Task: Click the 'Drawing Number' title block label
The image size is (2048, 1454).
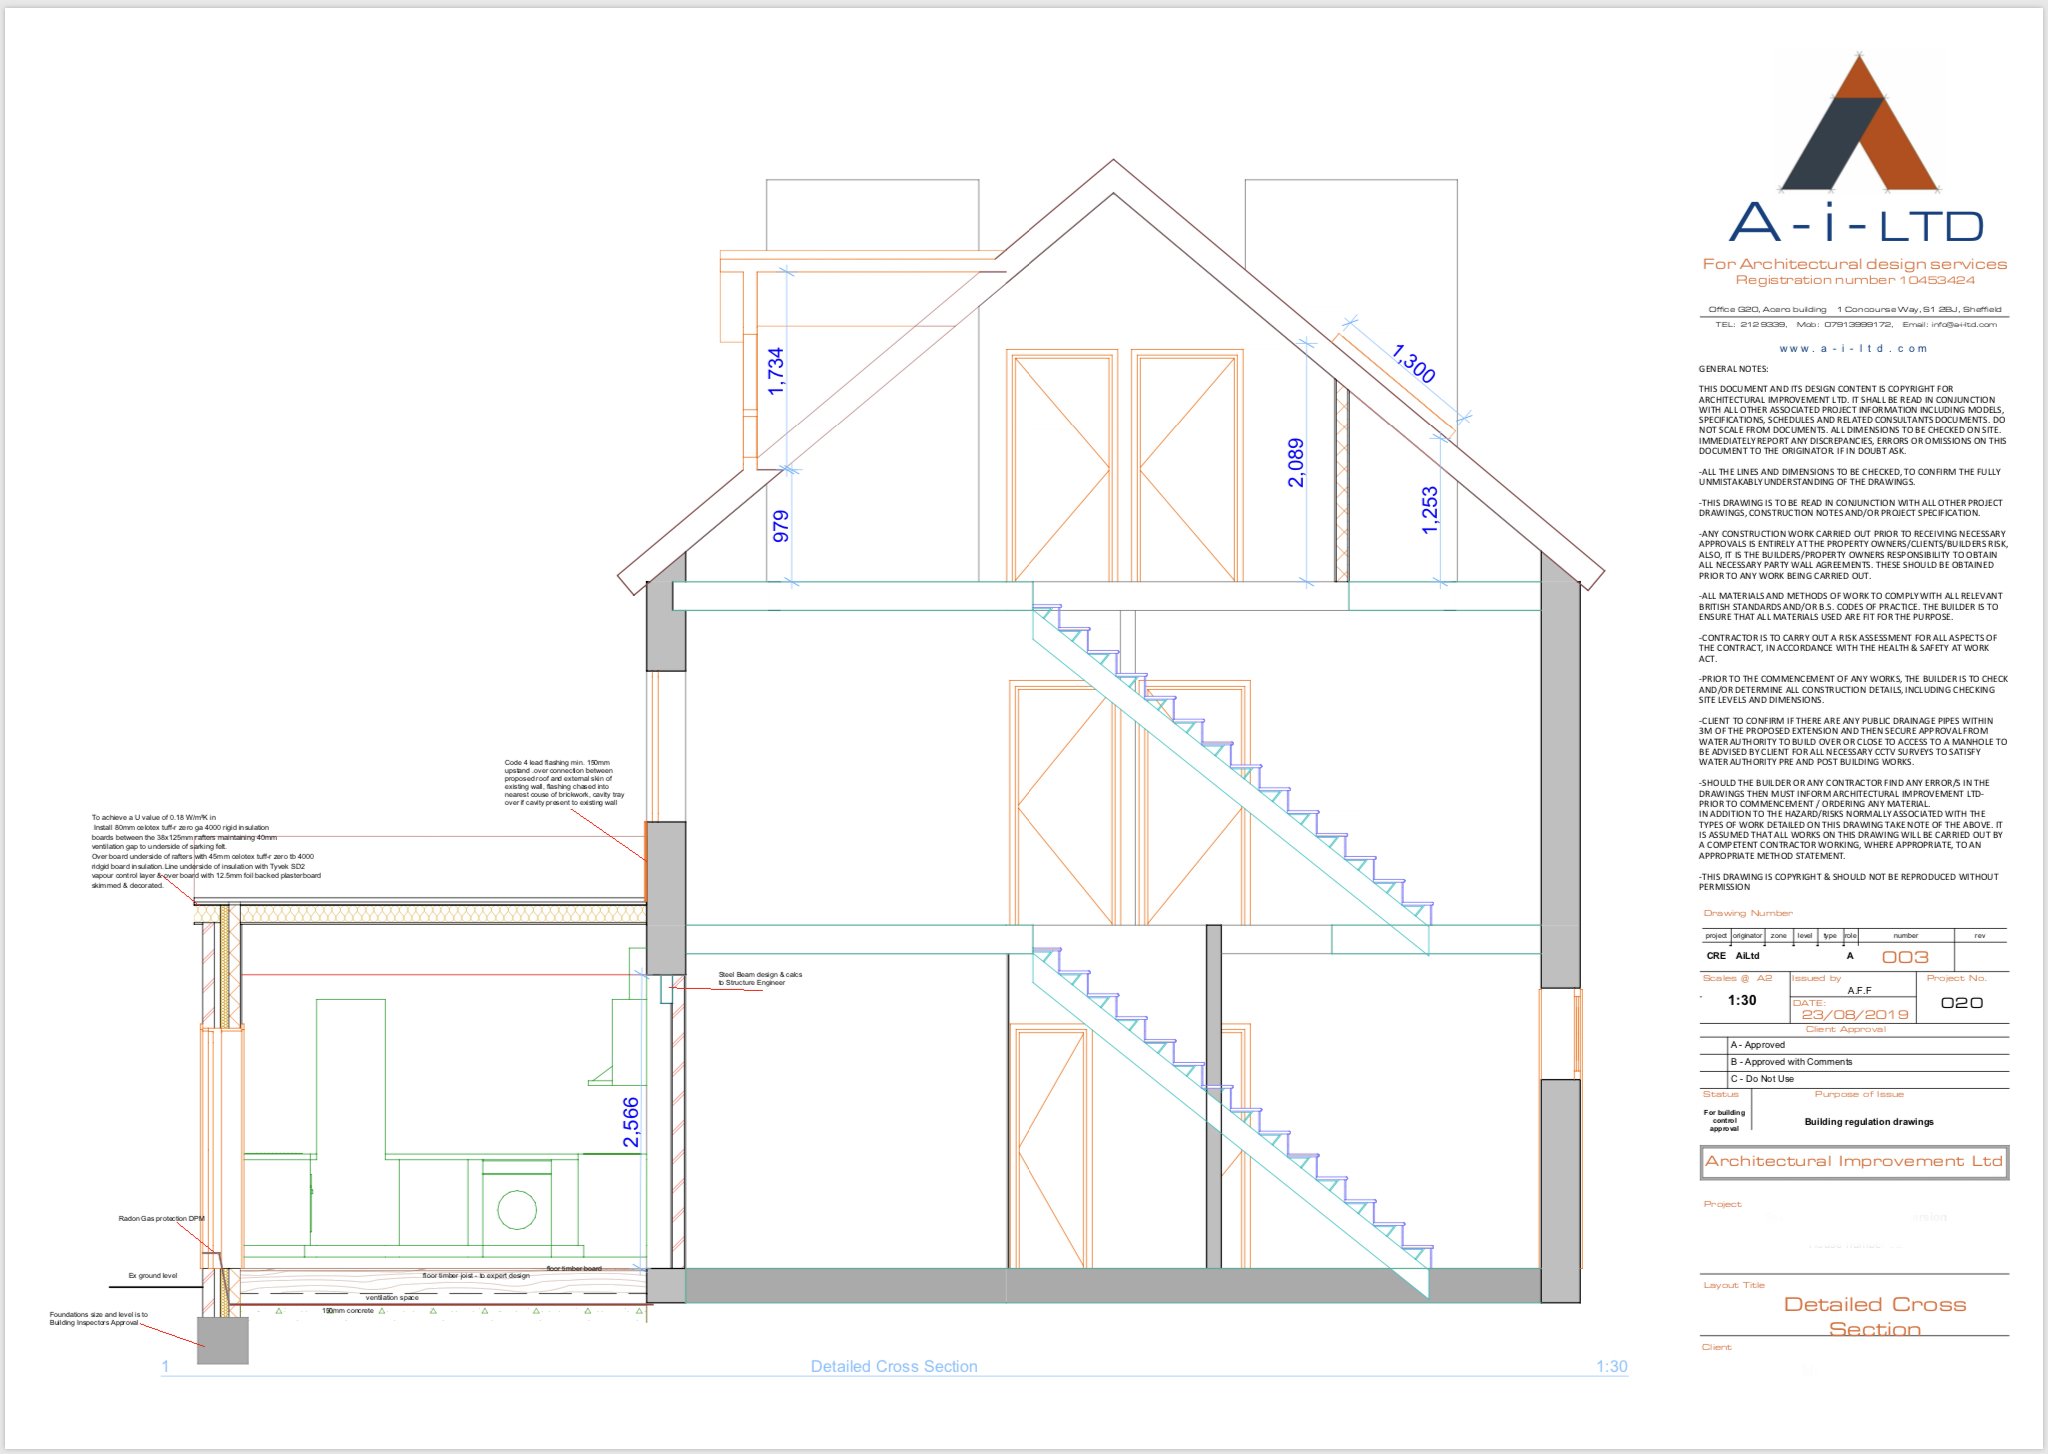Action: pos(1748,913)
